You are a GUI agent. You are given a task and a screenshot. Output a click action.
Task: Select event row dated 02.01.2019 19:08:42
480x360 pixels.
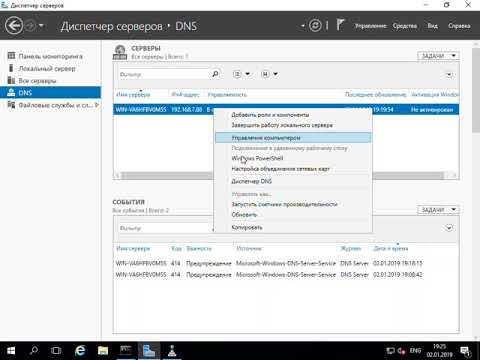(287, 275)
